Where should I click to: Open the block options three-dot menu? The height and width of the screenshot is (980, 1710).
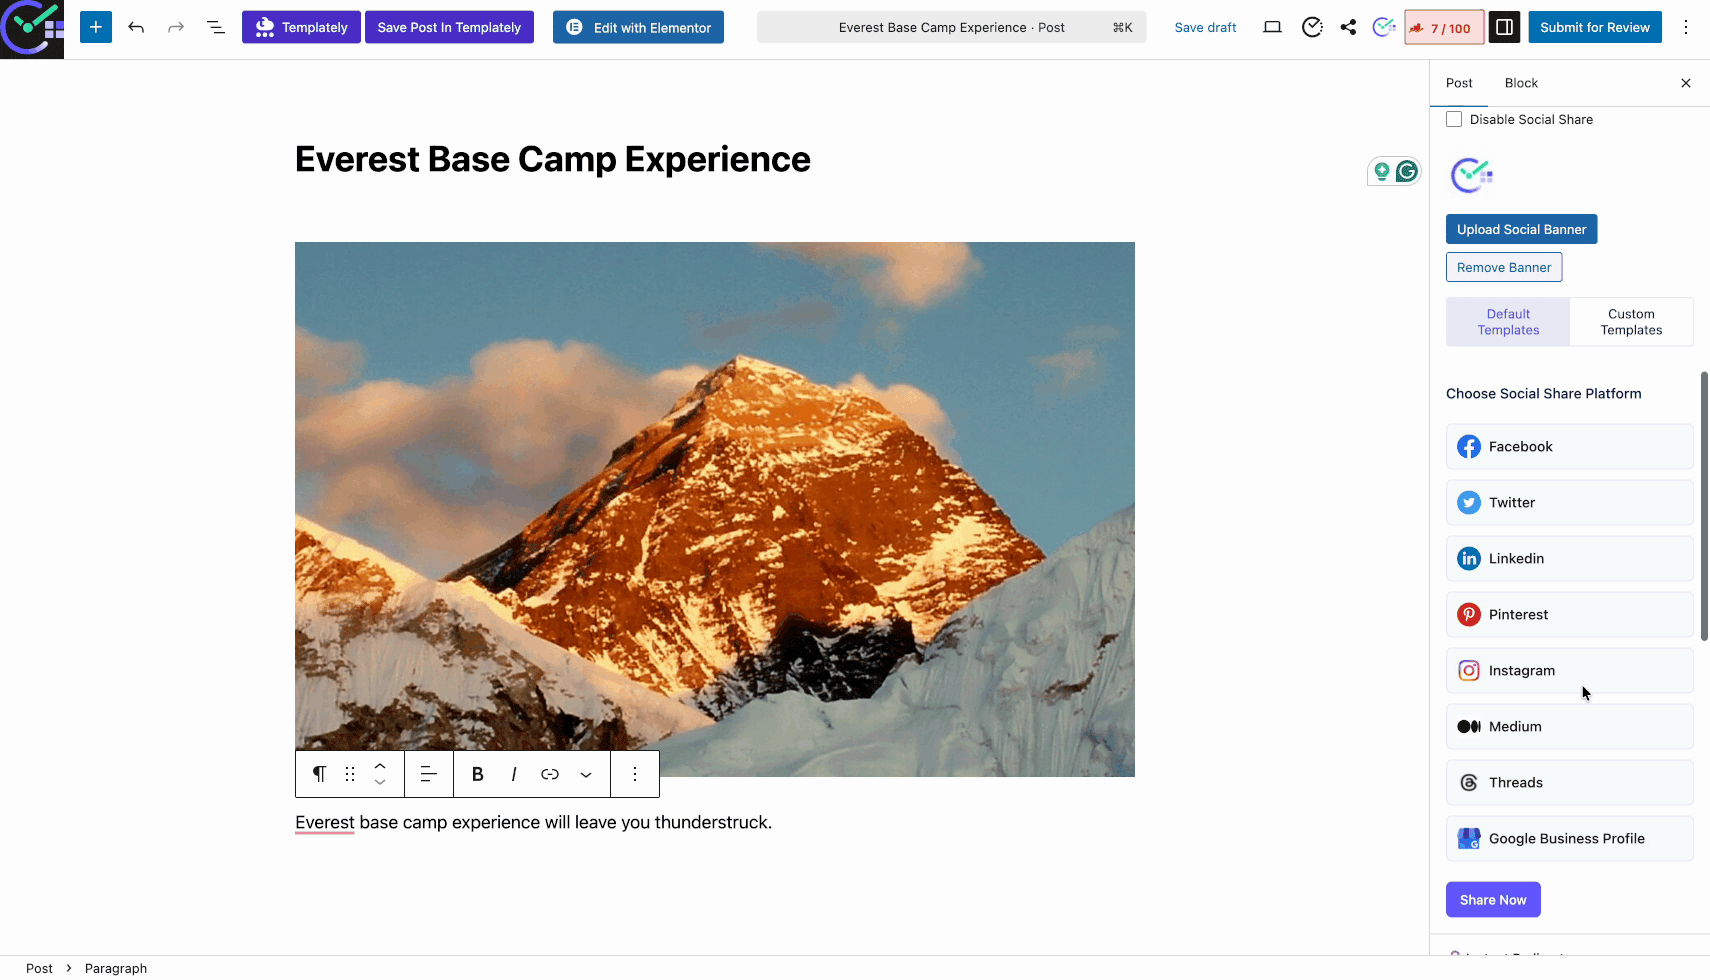(634, 773)
